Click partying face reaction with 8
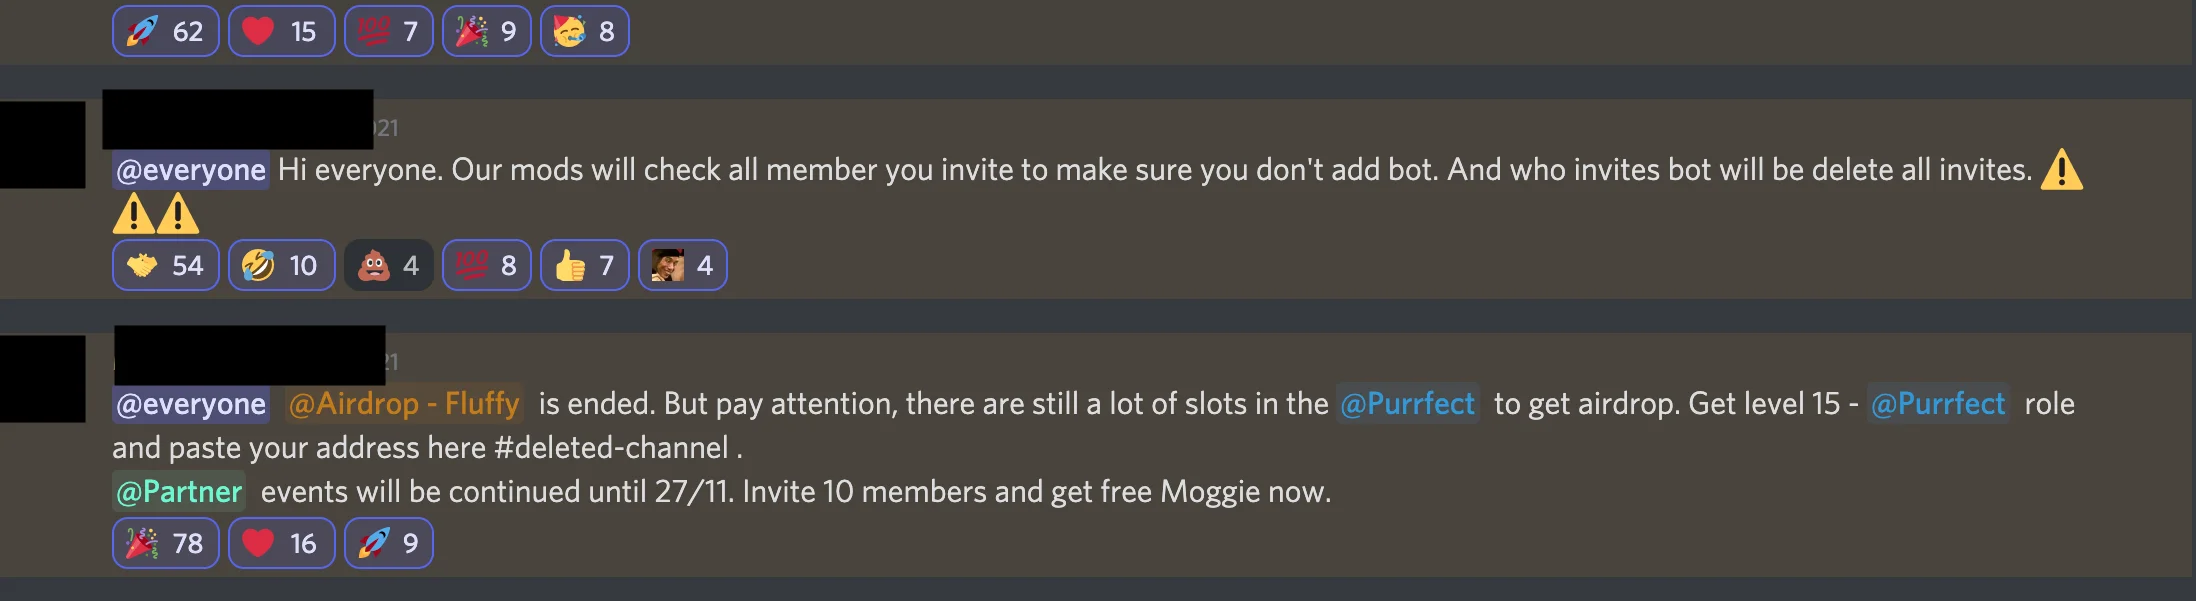Screen dimensions: 2196x601 pos(584,31)
